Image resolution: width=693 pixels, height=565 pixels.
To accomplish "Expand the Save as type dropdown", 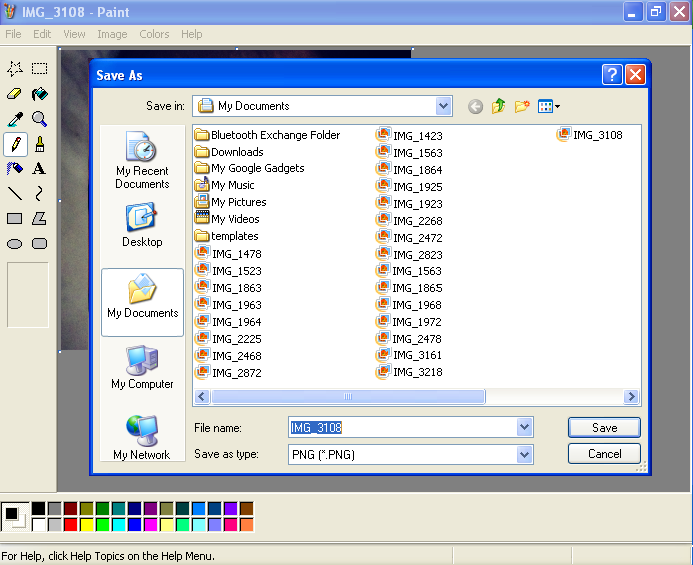I will pyautogui.click(x=524, y=454).
